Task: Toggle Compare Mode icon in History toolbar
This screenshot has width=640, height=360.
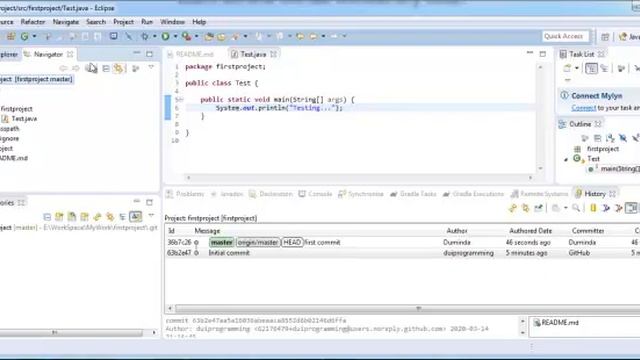Action: [x=631, y=208]
